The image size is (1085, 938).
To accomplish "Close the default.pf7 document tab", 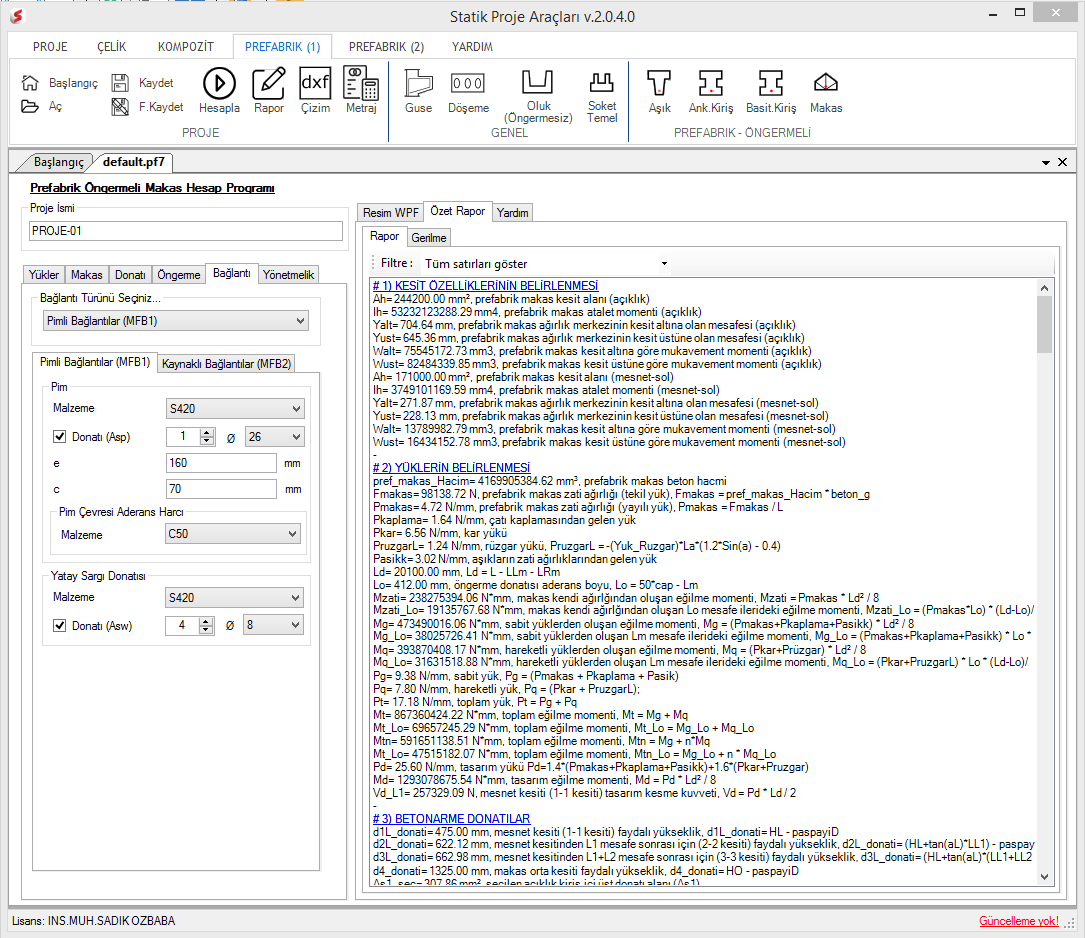I will click(1063, 162).
